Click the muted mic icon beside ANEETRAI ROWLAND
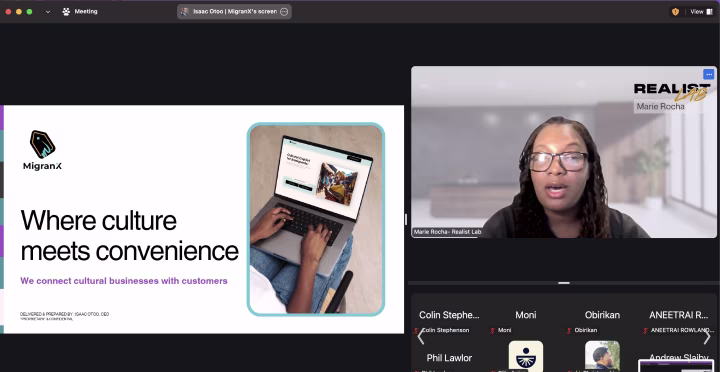Image resolution: width=720 pixels, height=372 pixels. coord(646,330)
